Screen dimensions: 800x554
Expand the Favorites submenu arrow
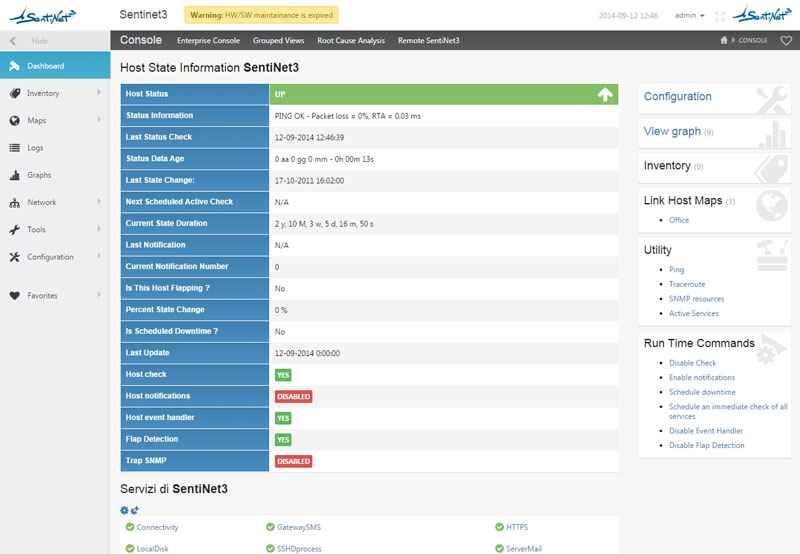(99, 294)
